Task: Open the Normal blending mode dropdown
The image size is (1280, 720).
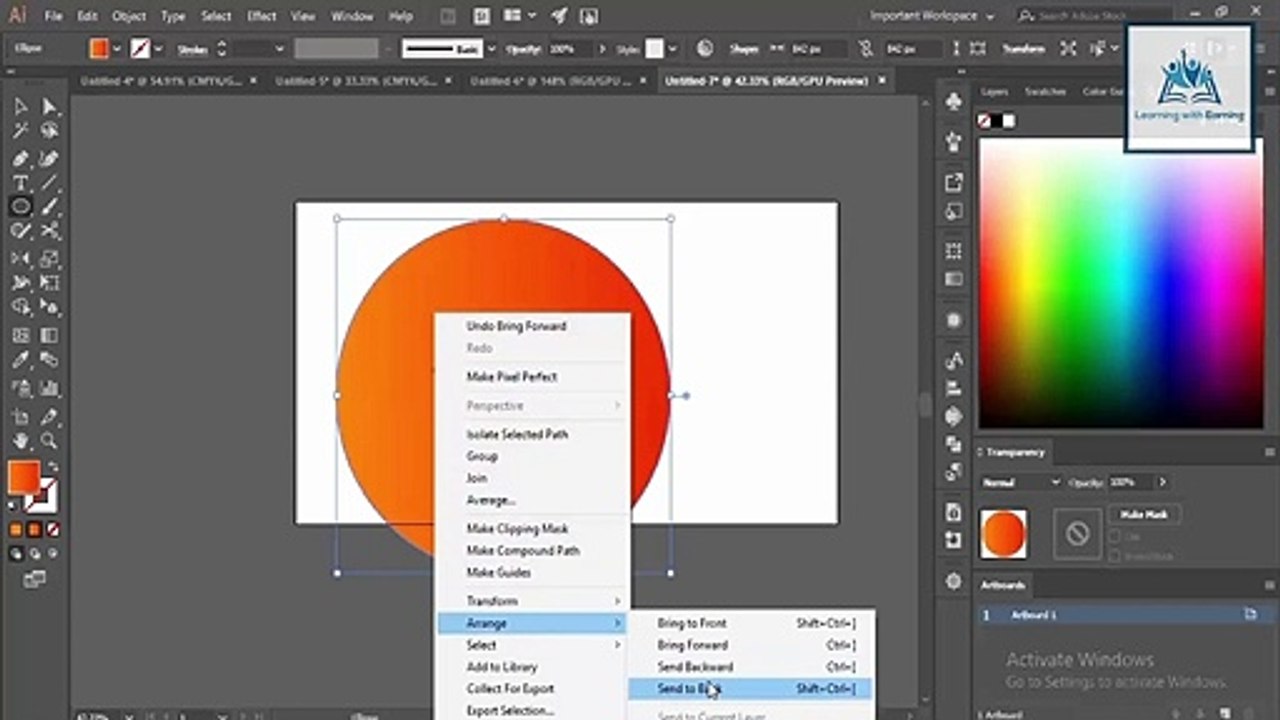Action: pos(1020,482)
